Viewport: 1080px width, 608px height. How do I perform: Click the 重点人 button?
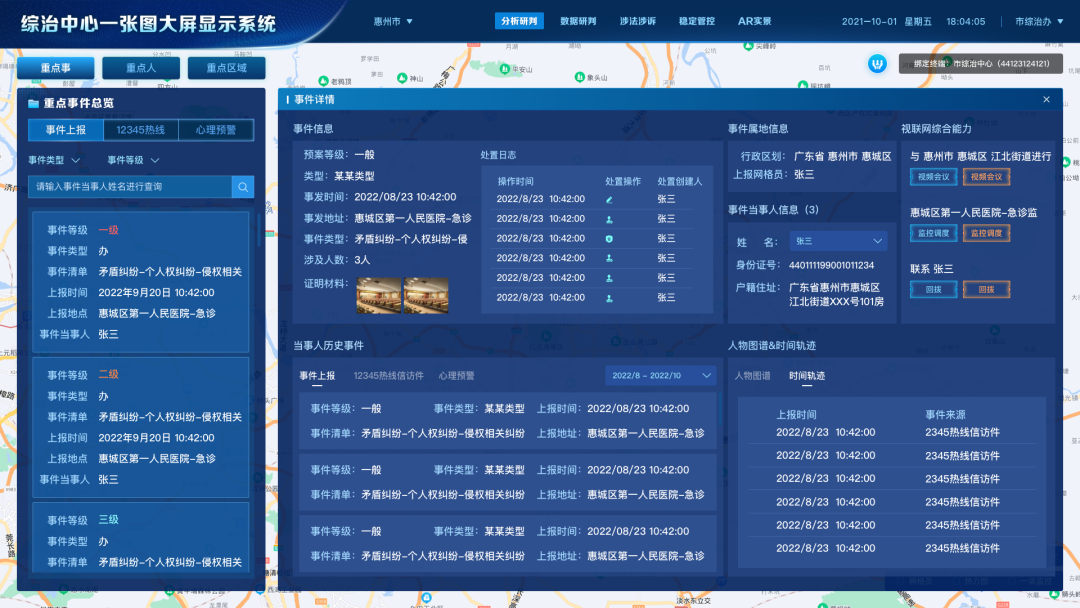click(141, 68)
